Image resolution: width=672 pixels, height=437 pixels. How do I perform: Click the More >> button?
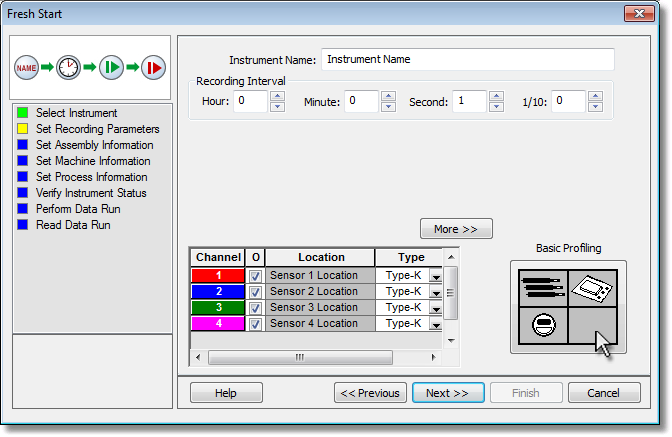[456, 229]
